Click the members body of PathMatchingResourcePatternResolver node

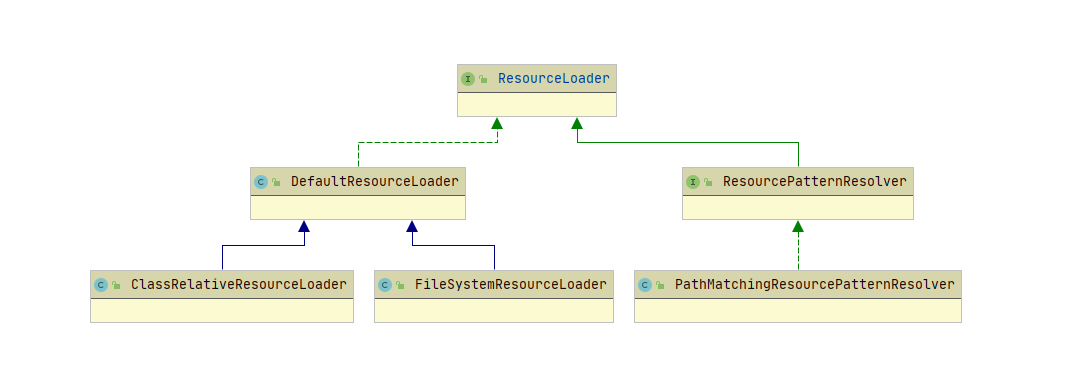[798, 311]
